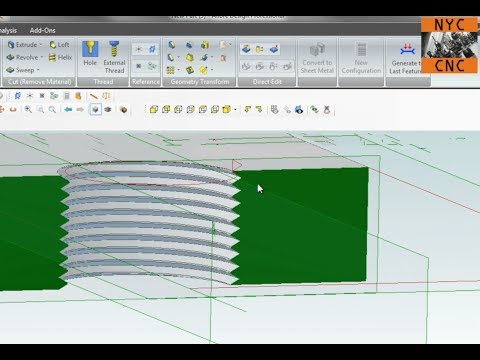The height and width of the screenshot is (360, 480).
Task: Choose the Helix cut tool
Action: coord(60,57)
